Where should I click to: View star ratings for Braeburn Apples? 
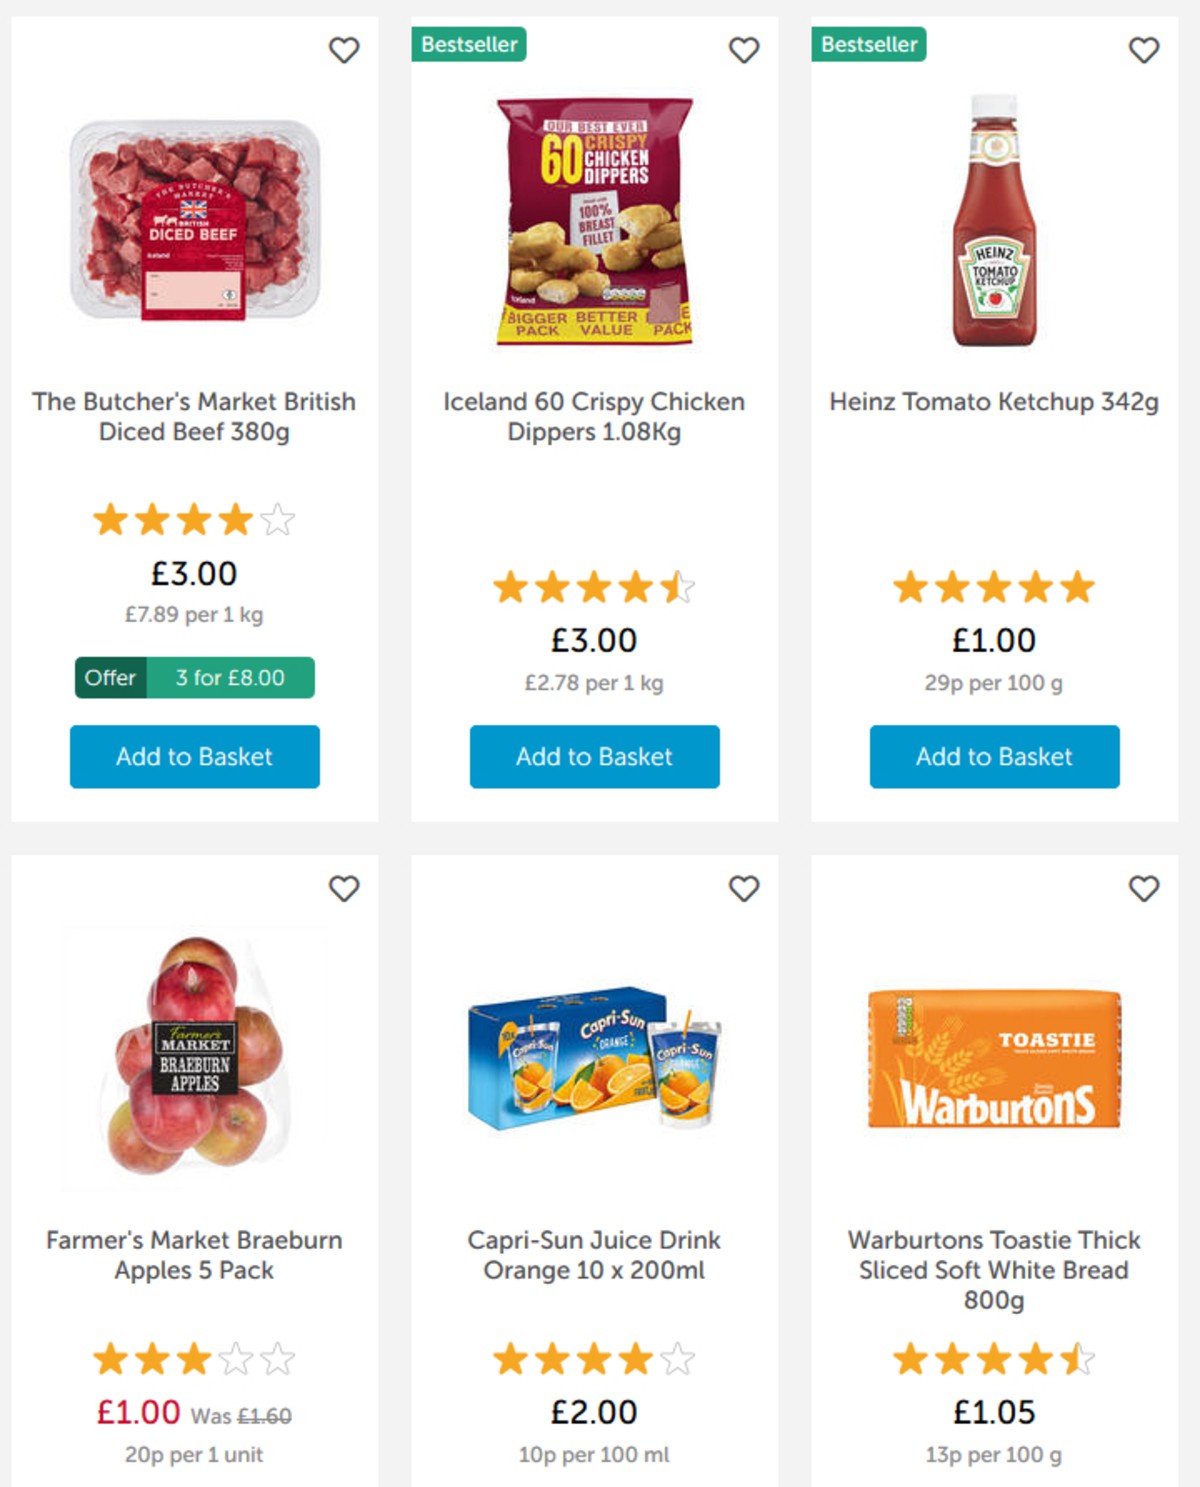(194, 1359)
